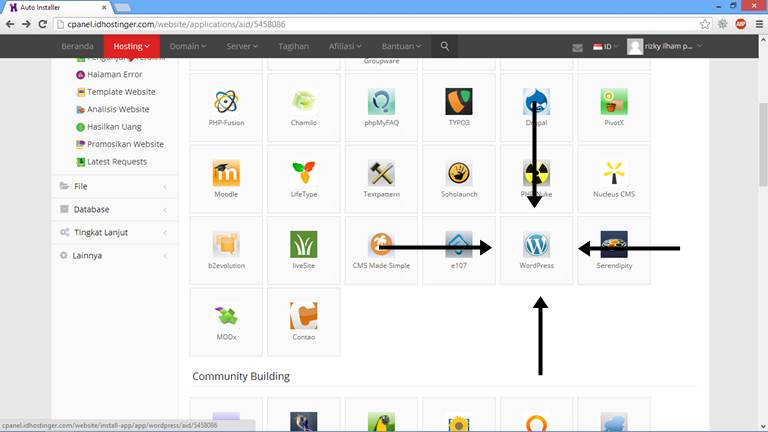Open the MODx application icon
This screenshot has width=768, height=432.
[x=226, y=316]
